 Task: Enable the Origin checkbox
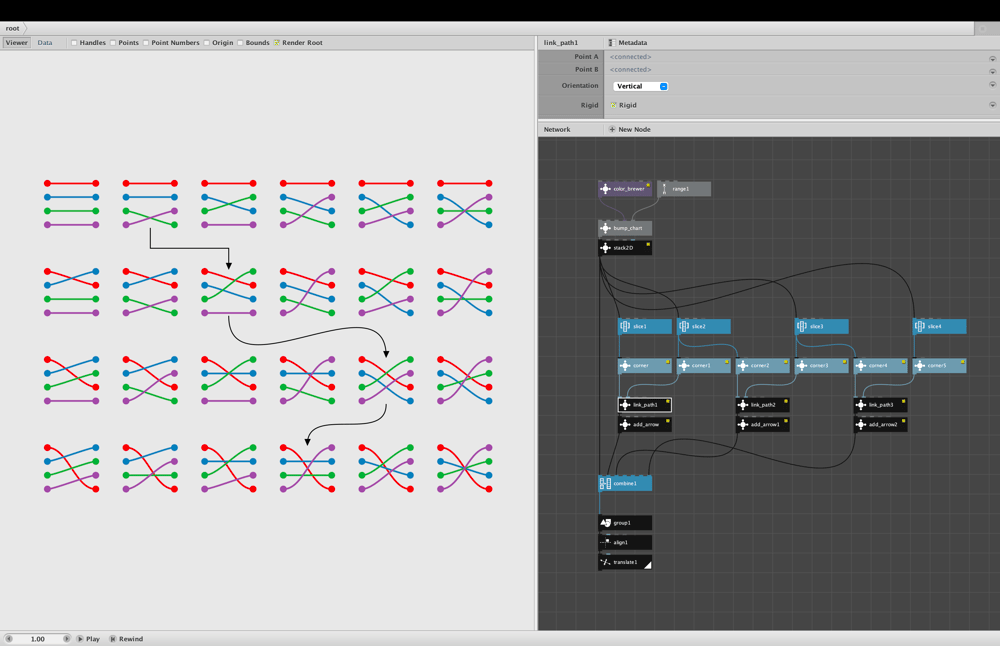click(x=207, y=43)
